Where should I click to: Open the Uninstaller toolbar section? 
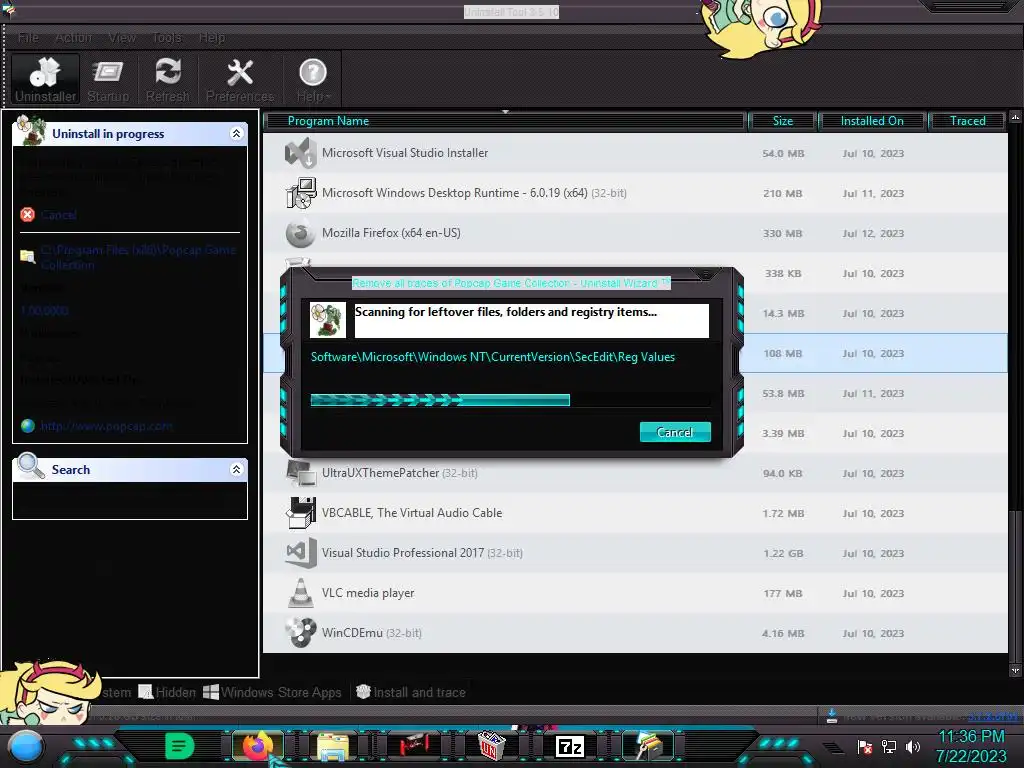pyautogui.click(x=45, y=79)
